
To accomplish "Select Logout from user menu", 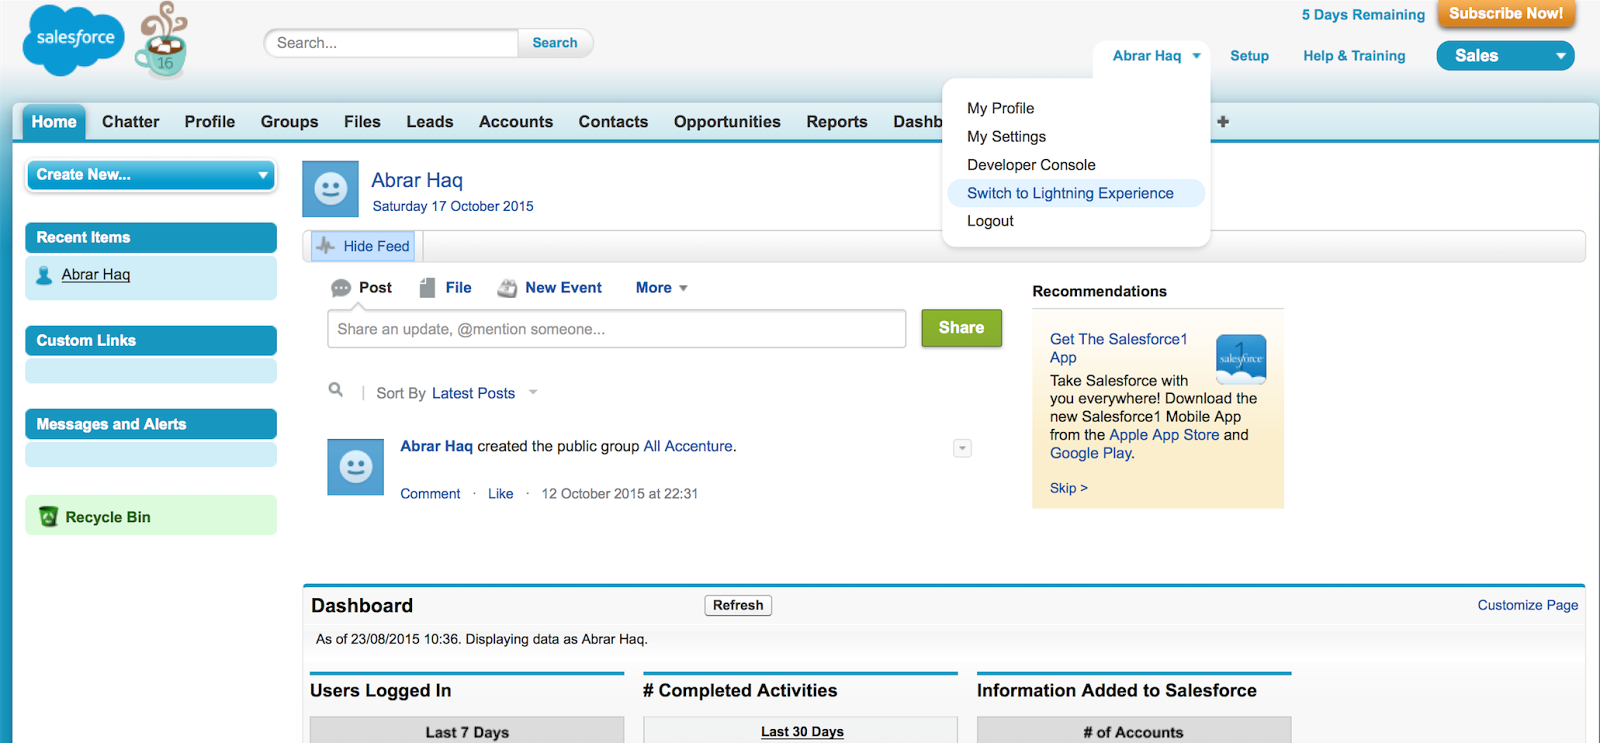I will tap(990, 221).
